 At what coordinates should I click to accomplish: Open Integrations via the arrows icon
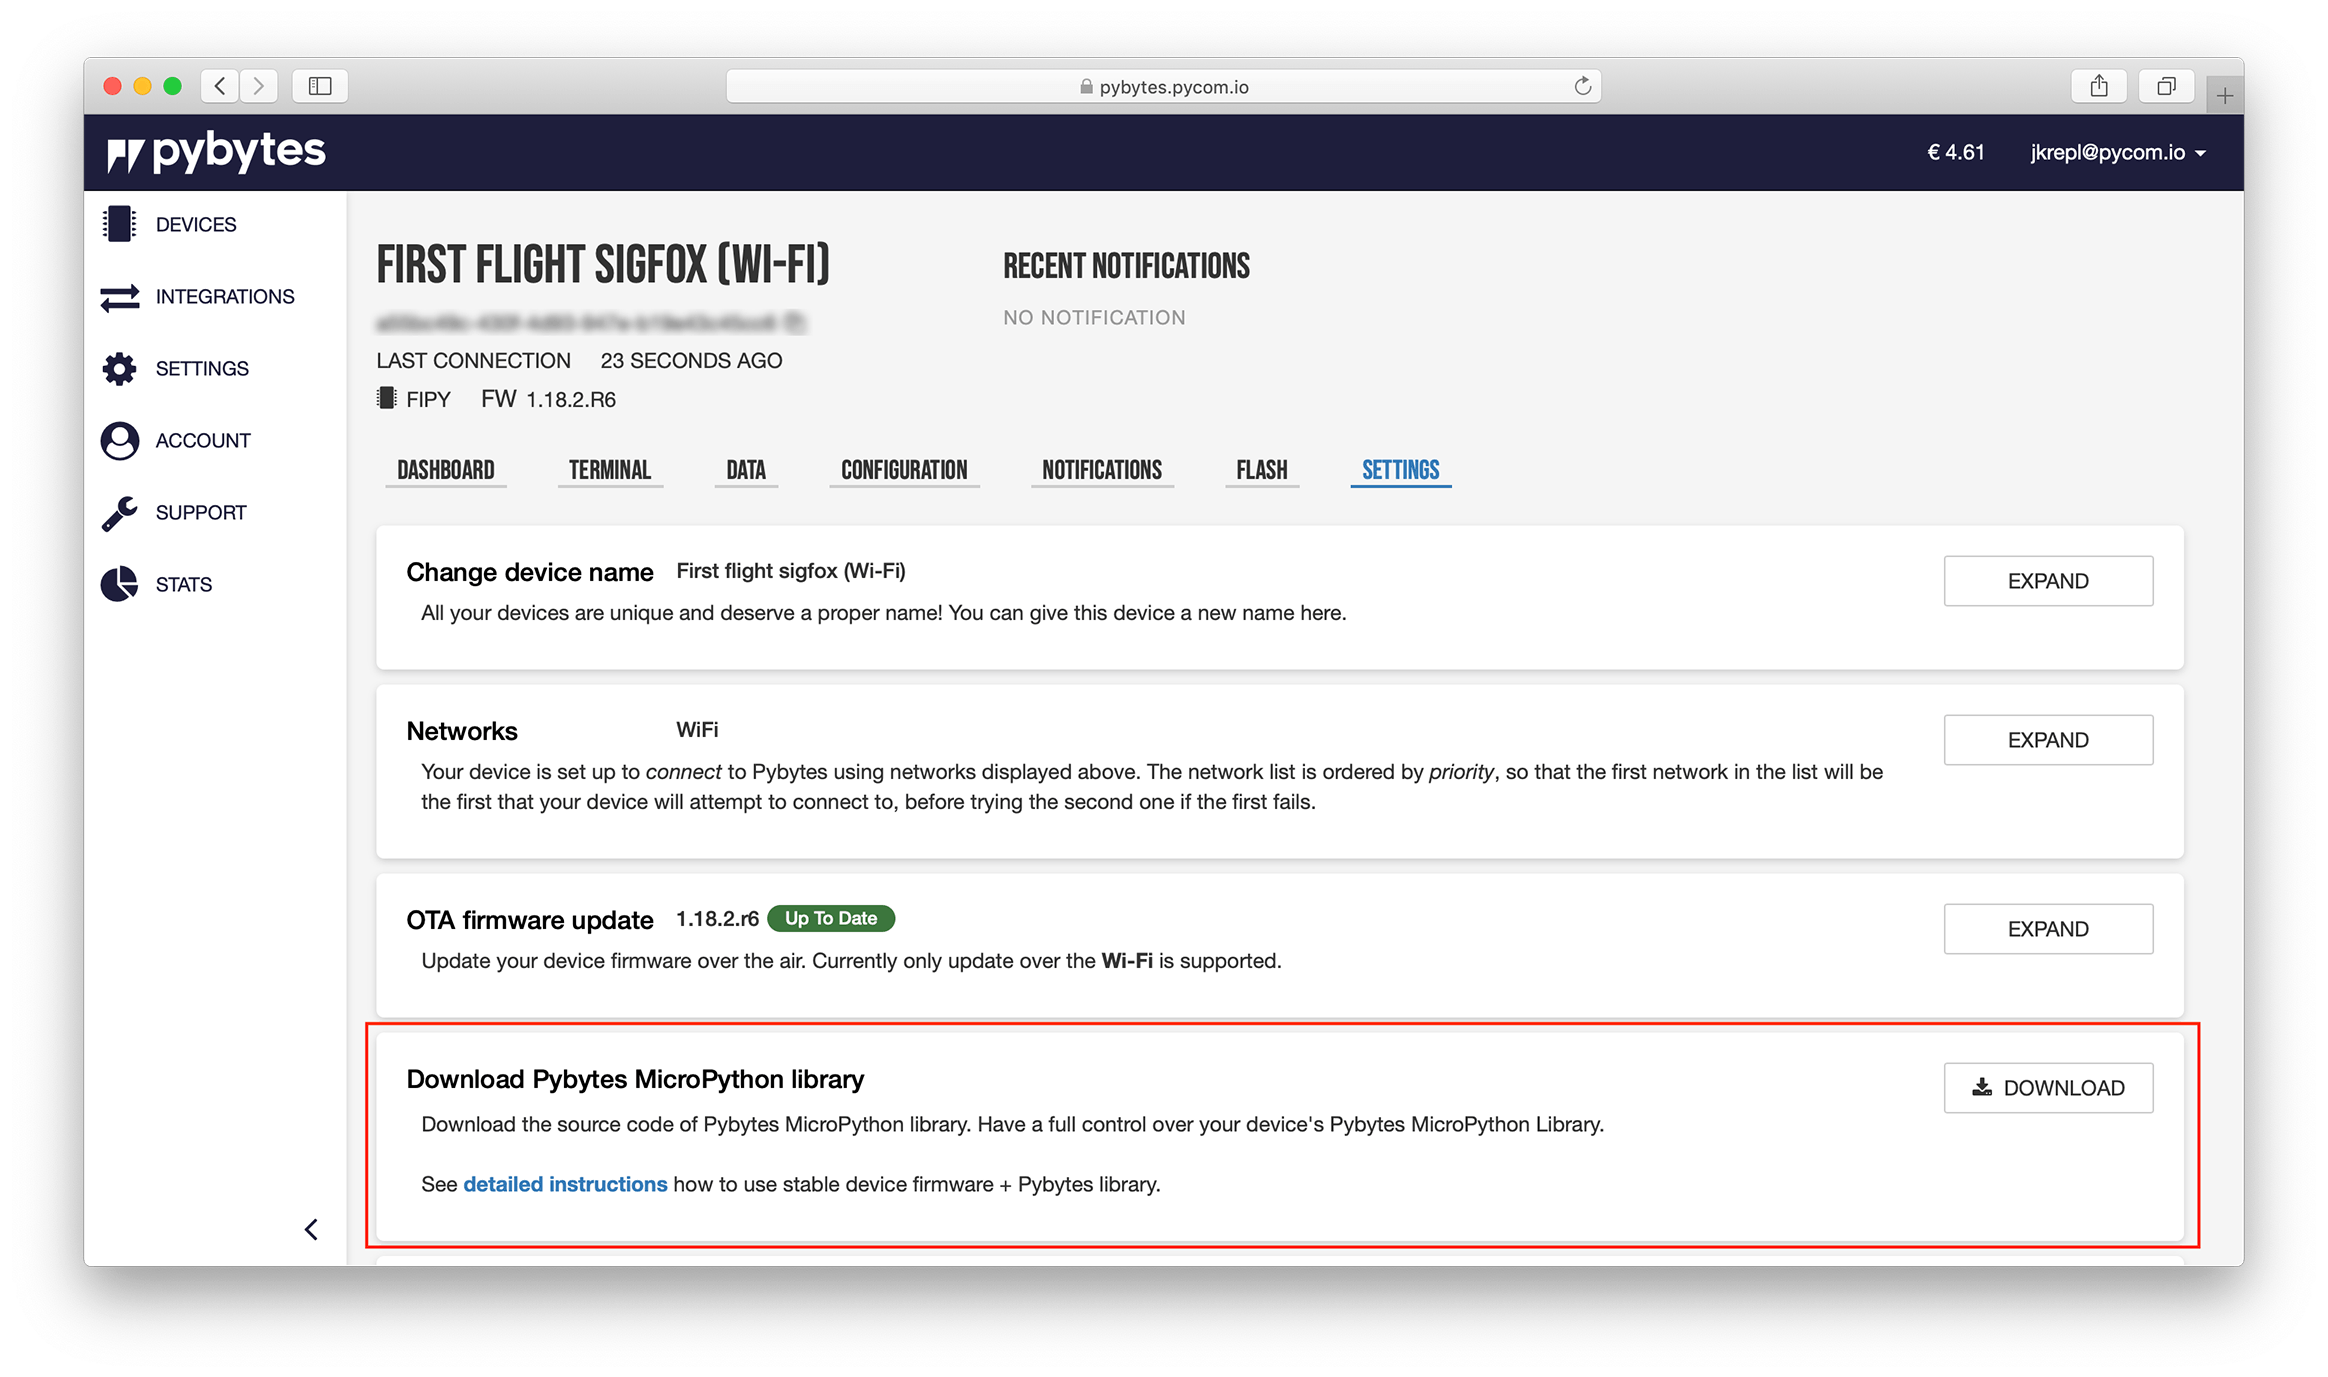coord(119,297)
